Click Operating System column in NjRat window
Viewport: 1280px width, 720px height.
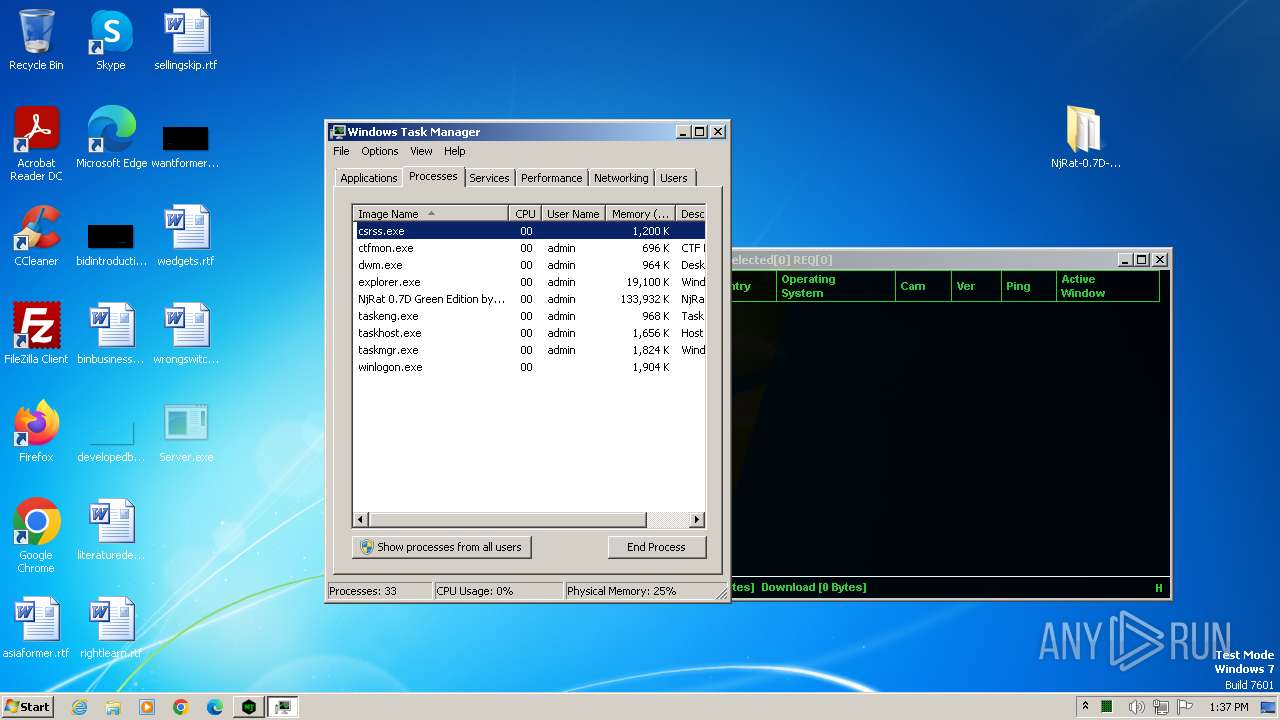[x=834, y=286]
